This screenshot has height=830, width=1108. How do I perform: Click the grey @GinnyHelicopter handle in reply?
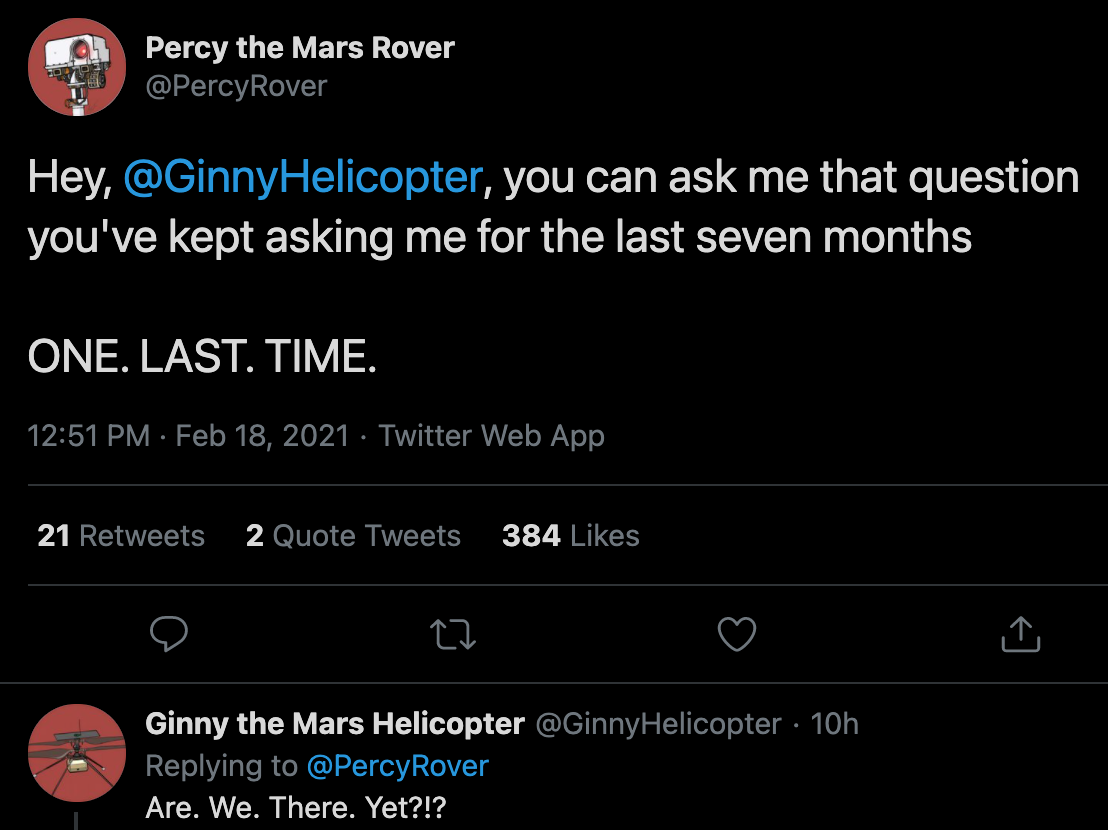pyautogui.click(x=659, y=724)
